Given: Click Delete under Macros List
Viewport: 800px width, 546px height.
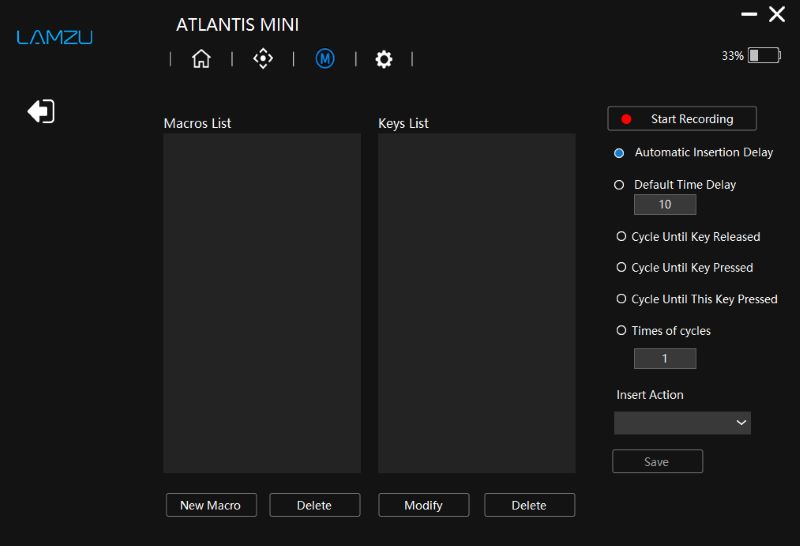Looking at the screenshot, I should (x=315, y=505).
